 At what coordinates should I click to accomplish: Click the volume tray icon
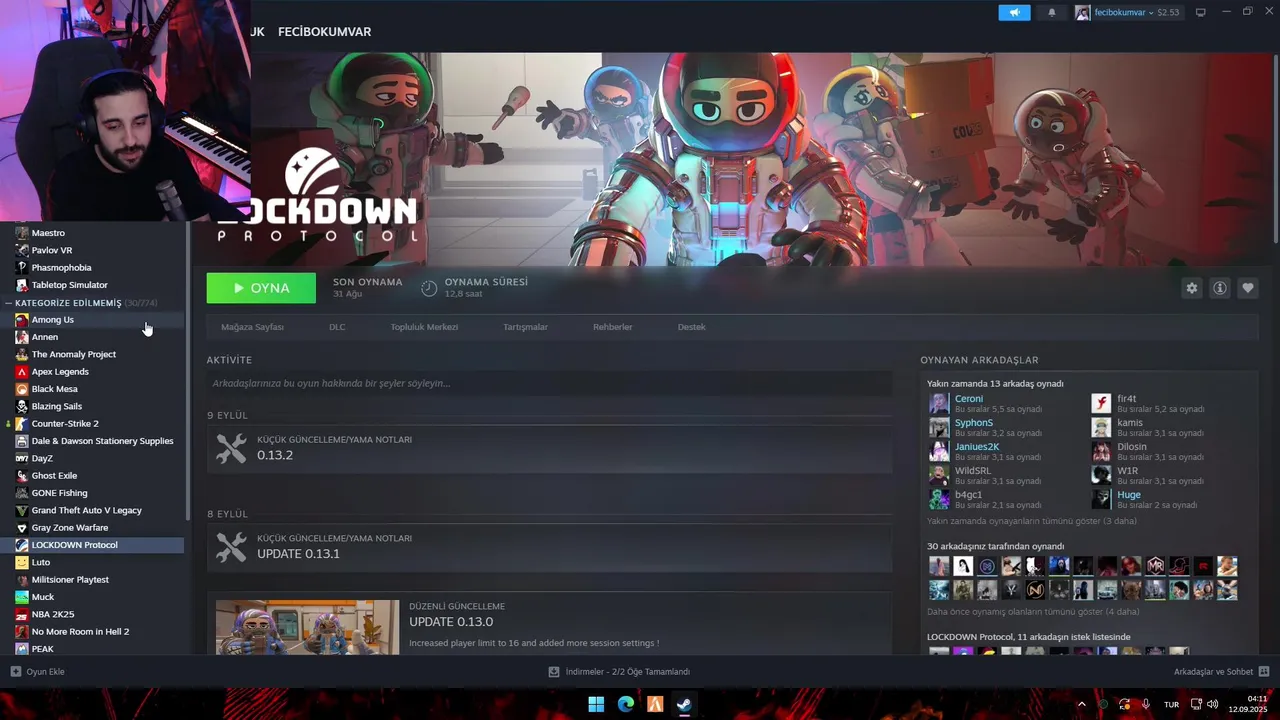tap(1211, 704)
